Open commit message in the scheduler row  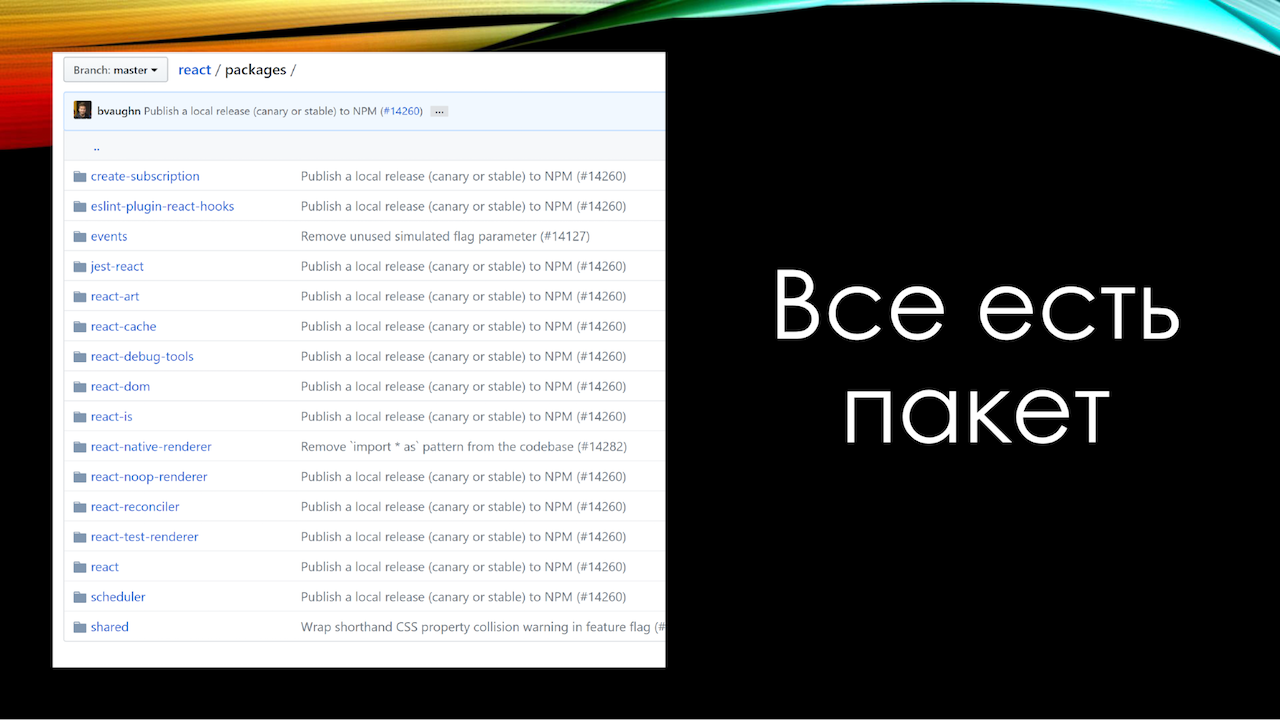click(x=463, y=596)
